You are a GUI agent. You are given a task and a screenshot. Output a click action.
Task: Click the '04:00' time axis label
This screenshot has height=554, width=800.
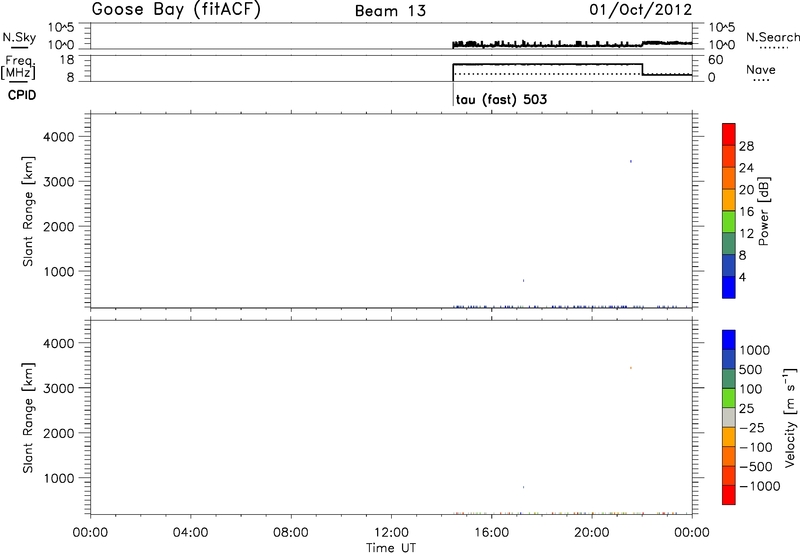(190, 533)
